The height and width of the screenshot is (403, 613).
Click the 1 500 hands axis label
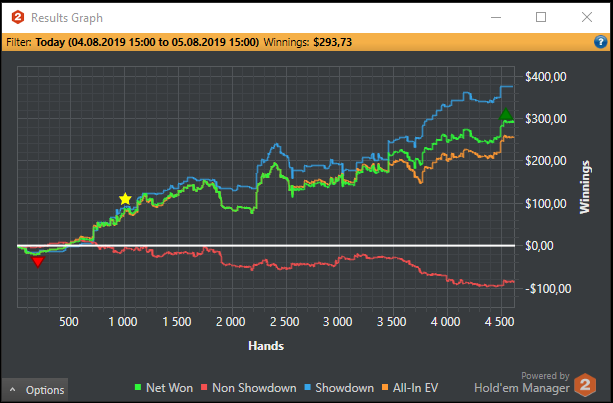[x=177, y=322]
